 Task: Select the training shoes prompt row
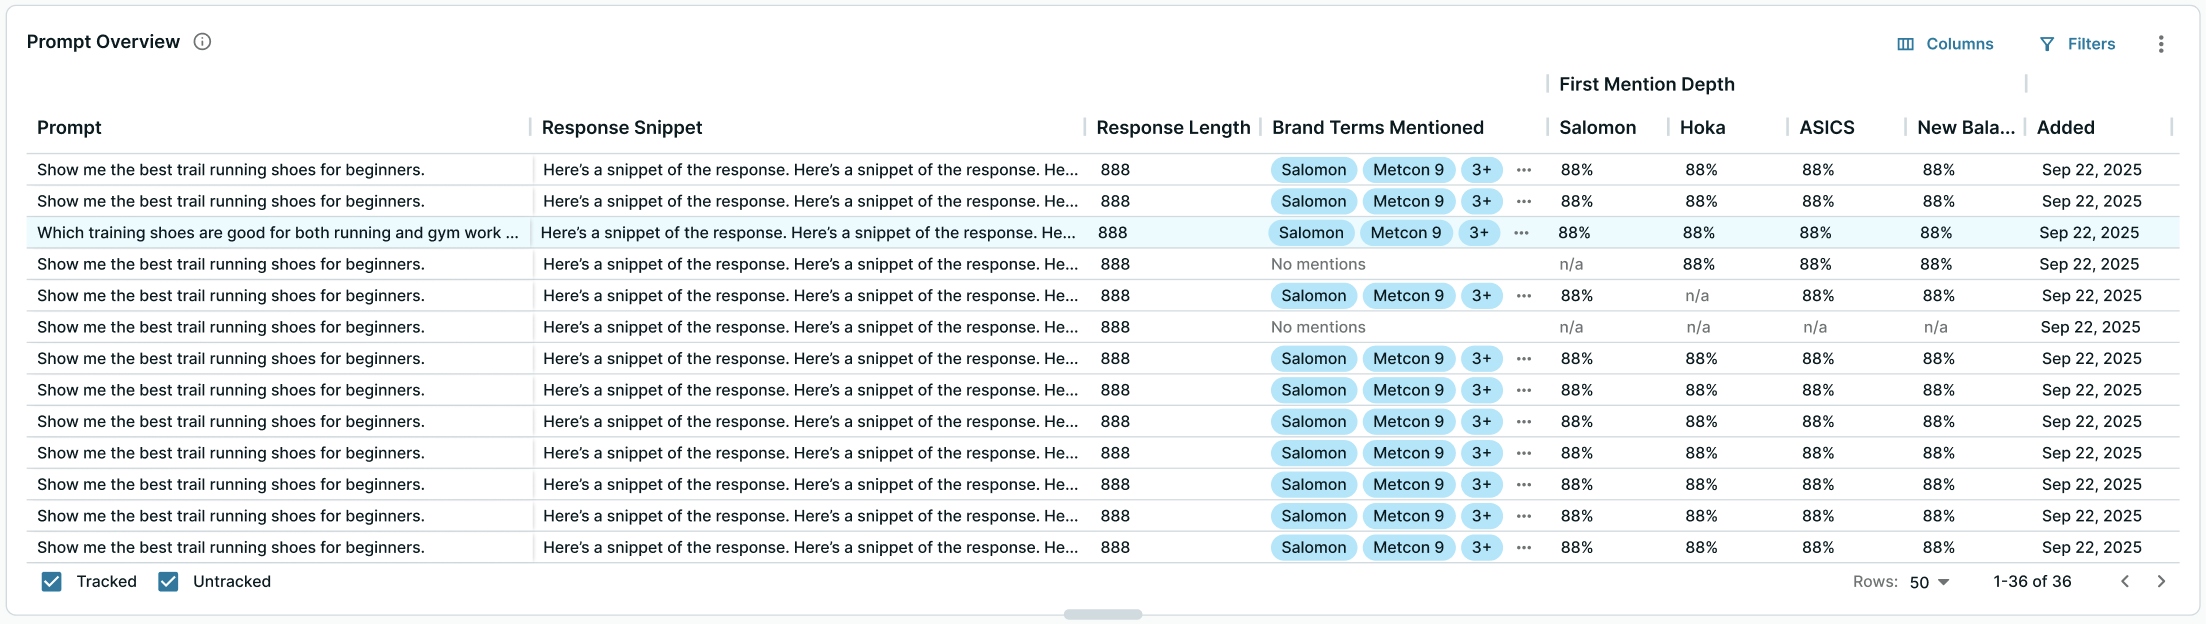pos(277,233)
